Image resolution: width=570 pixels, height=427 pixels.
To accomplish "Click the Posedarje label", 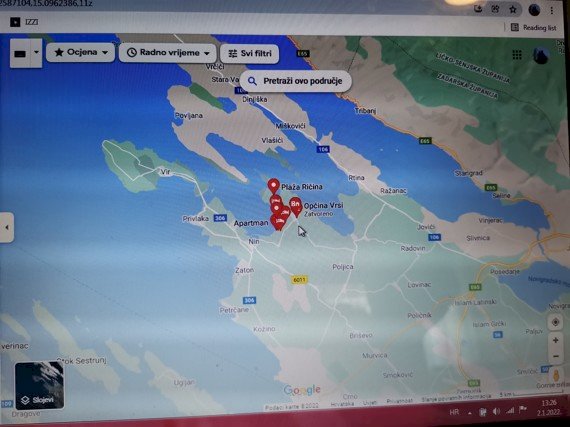I will [x=505, y=272].
